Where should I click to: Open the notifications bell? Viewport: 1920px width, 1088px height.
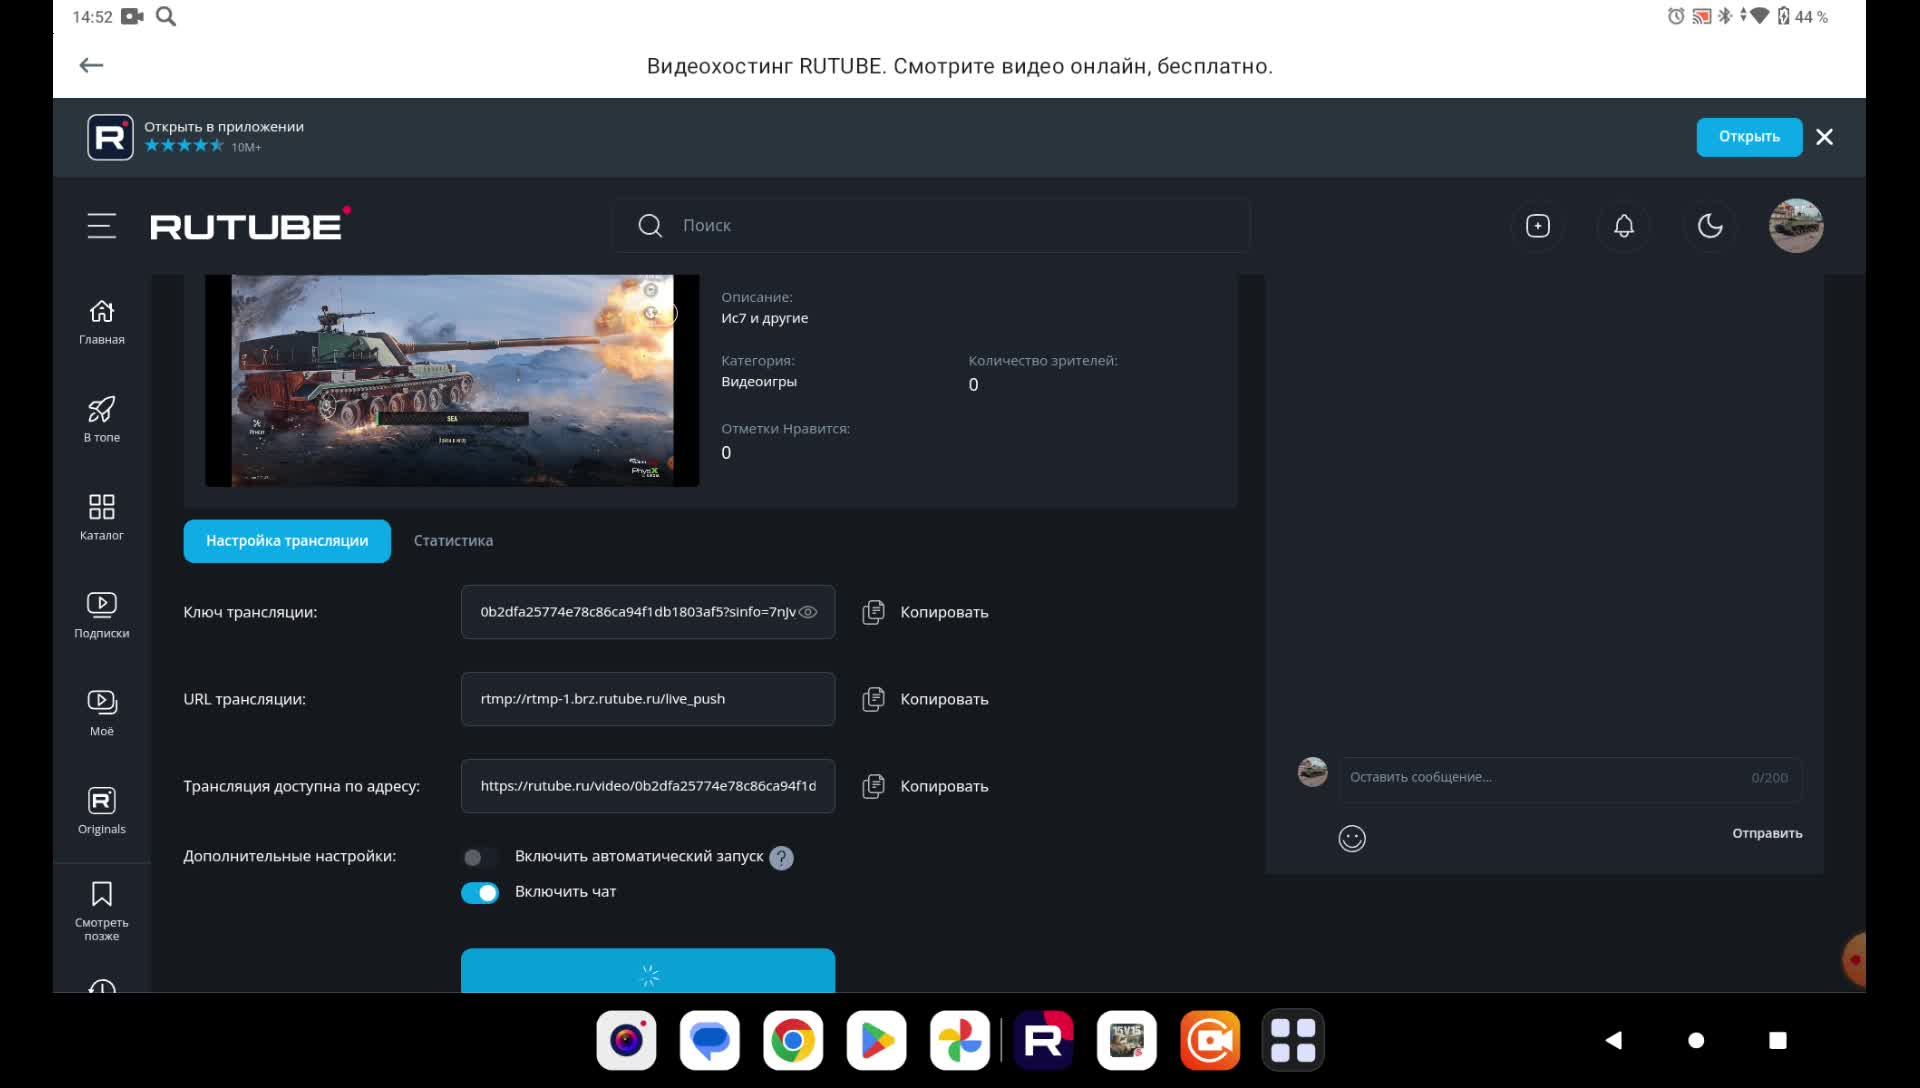click(1624, 226)
